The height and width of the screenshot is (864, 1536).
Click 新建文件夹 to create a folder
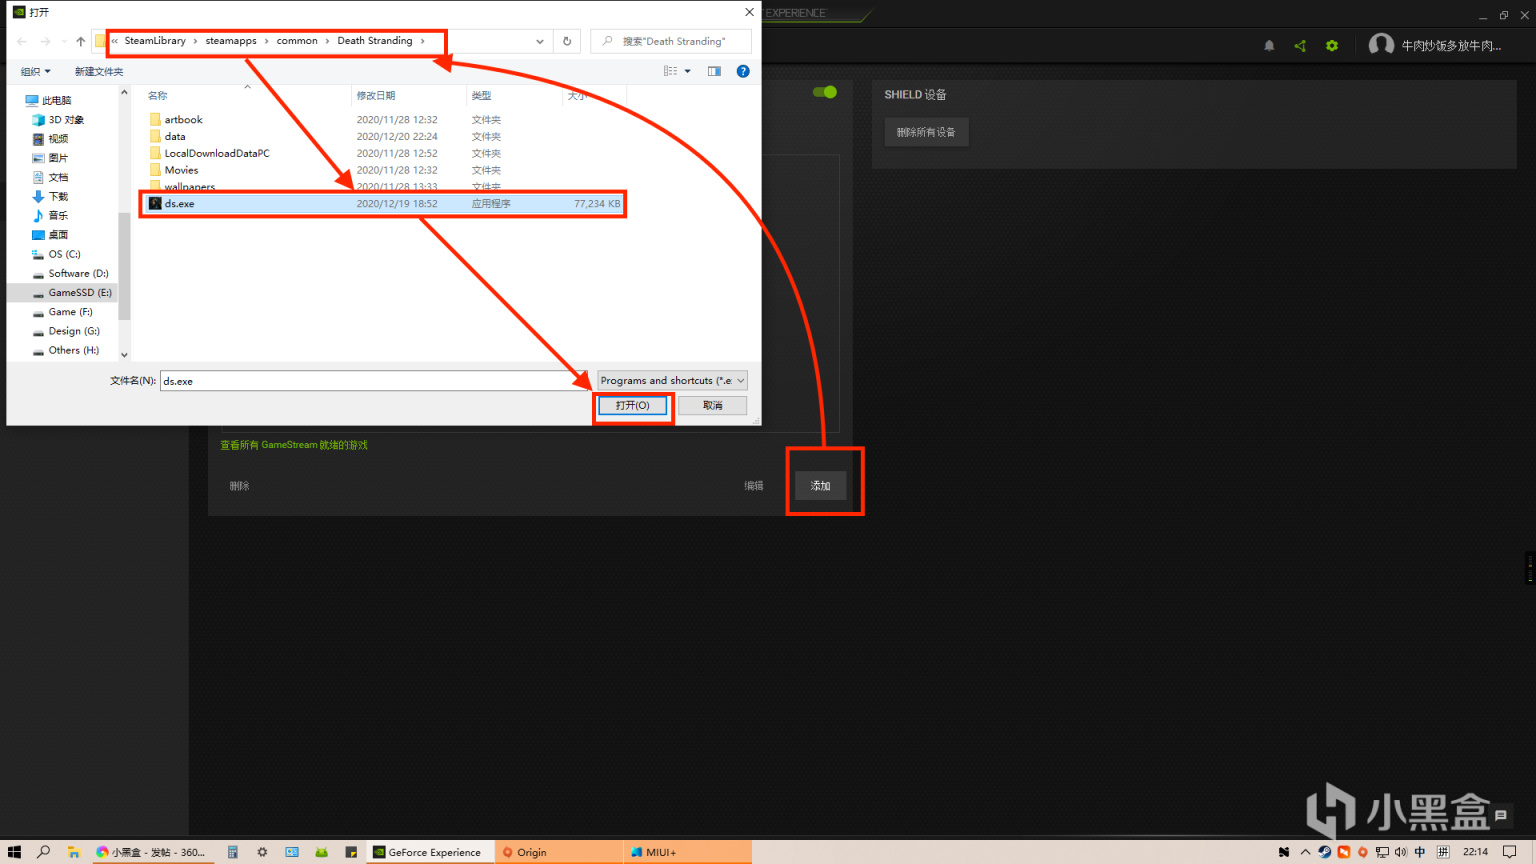coord(99,71)
